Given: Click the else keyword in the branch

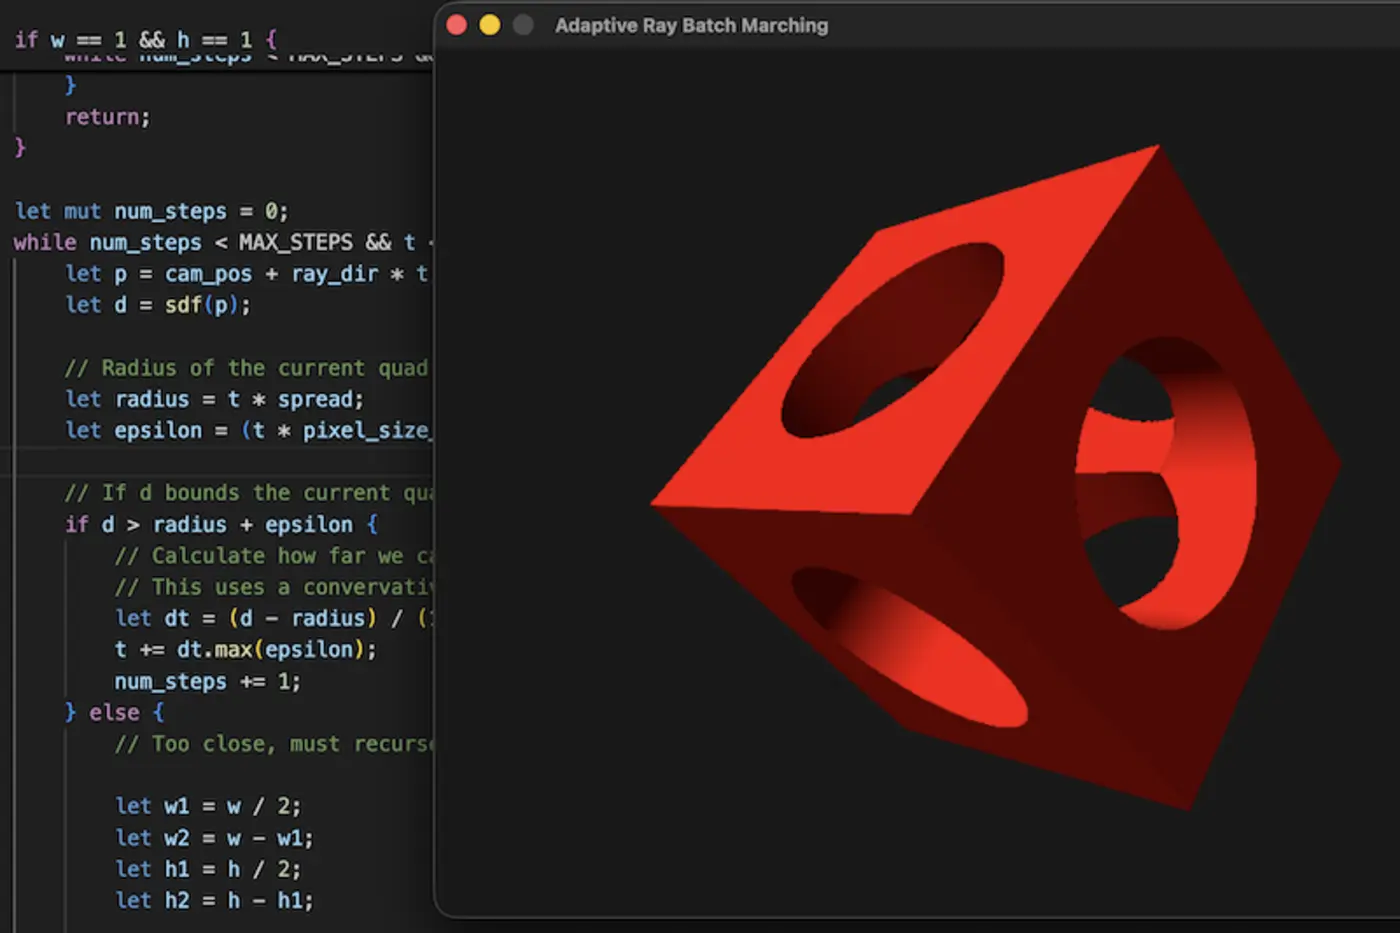Looking at the screenshot, I should (114, 712).
